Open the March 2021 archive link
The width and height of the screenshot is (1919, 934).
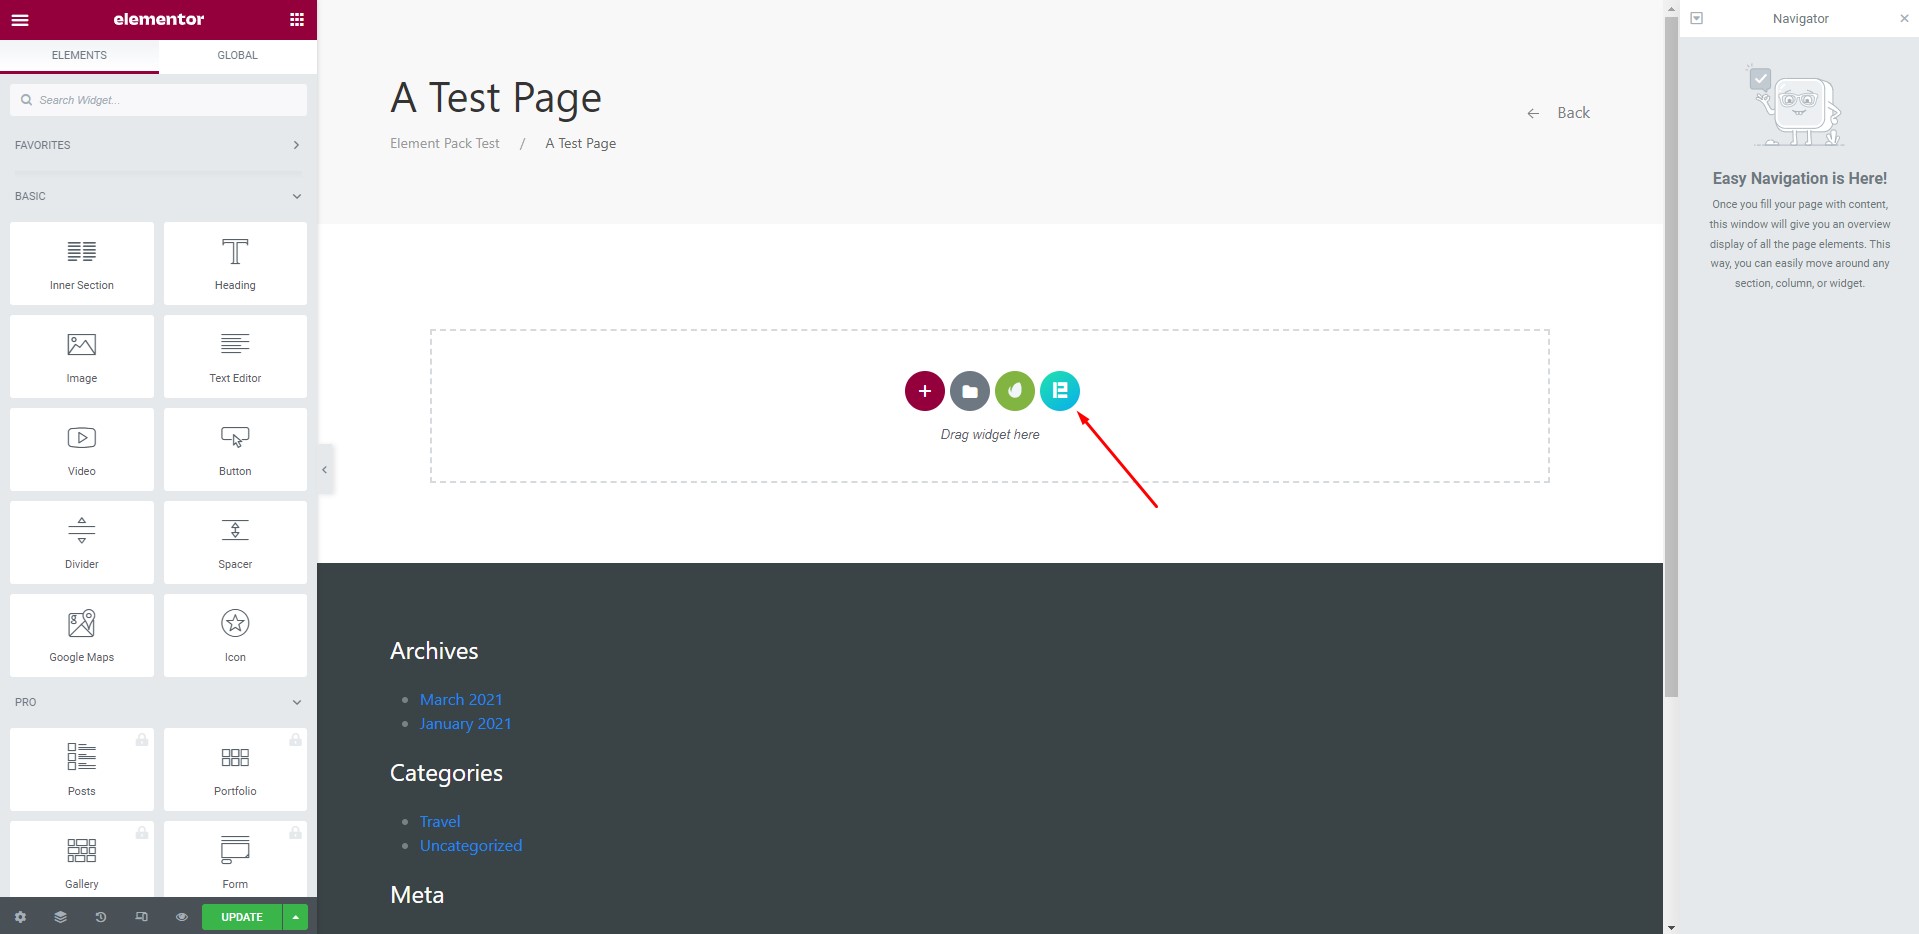461,700
